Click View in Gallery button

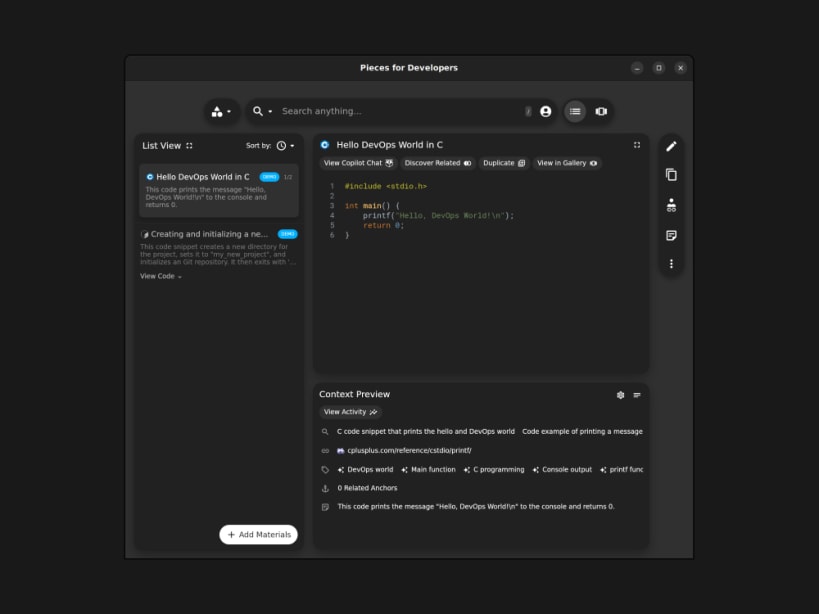click(x=567, y=163)
